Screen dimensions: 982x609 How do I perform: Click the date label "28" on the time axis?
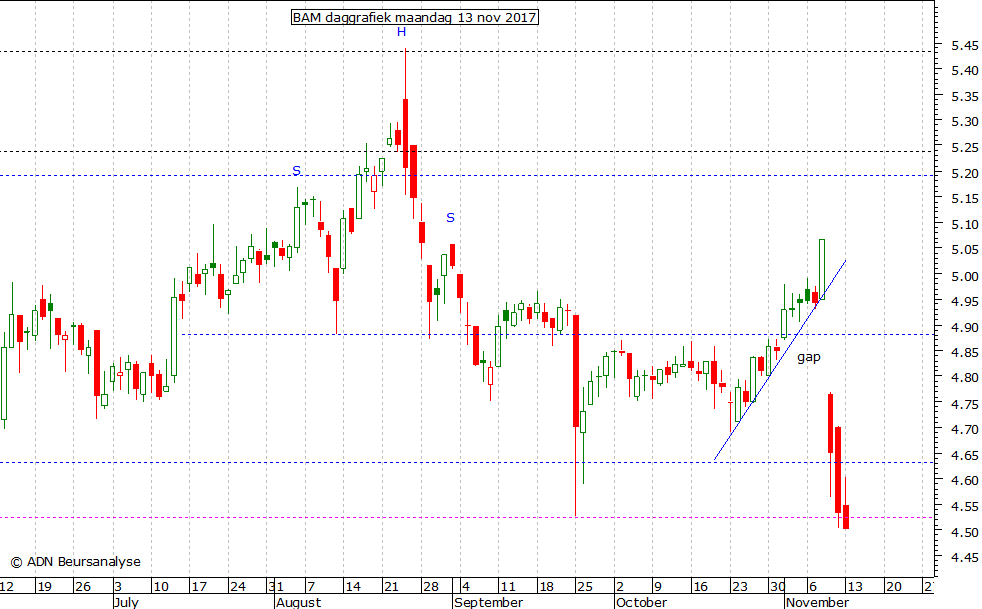[431, 587]
